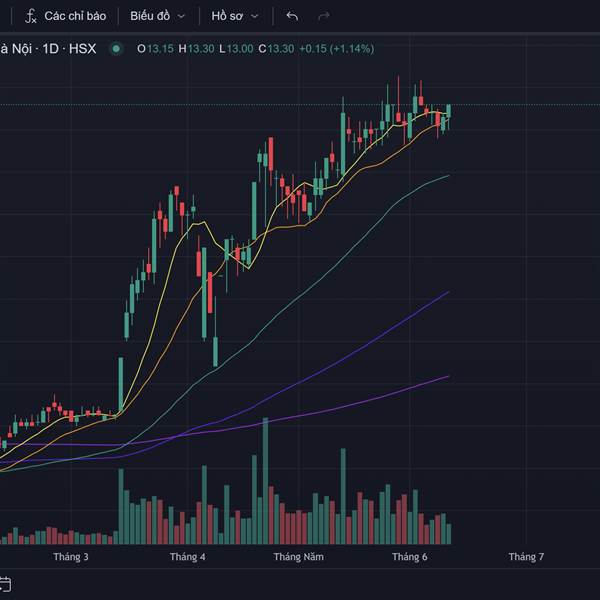Click the Tháng 6 time axis label
This screenshot has width=600, height=600.
(x=409, y=556)
